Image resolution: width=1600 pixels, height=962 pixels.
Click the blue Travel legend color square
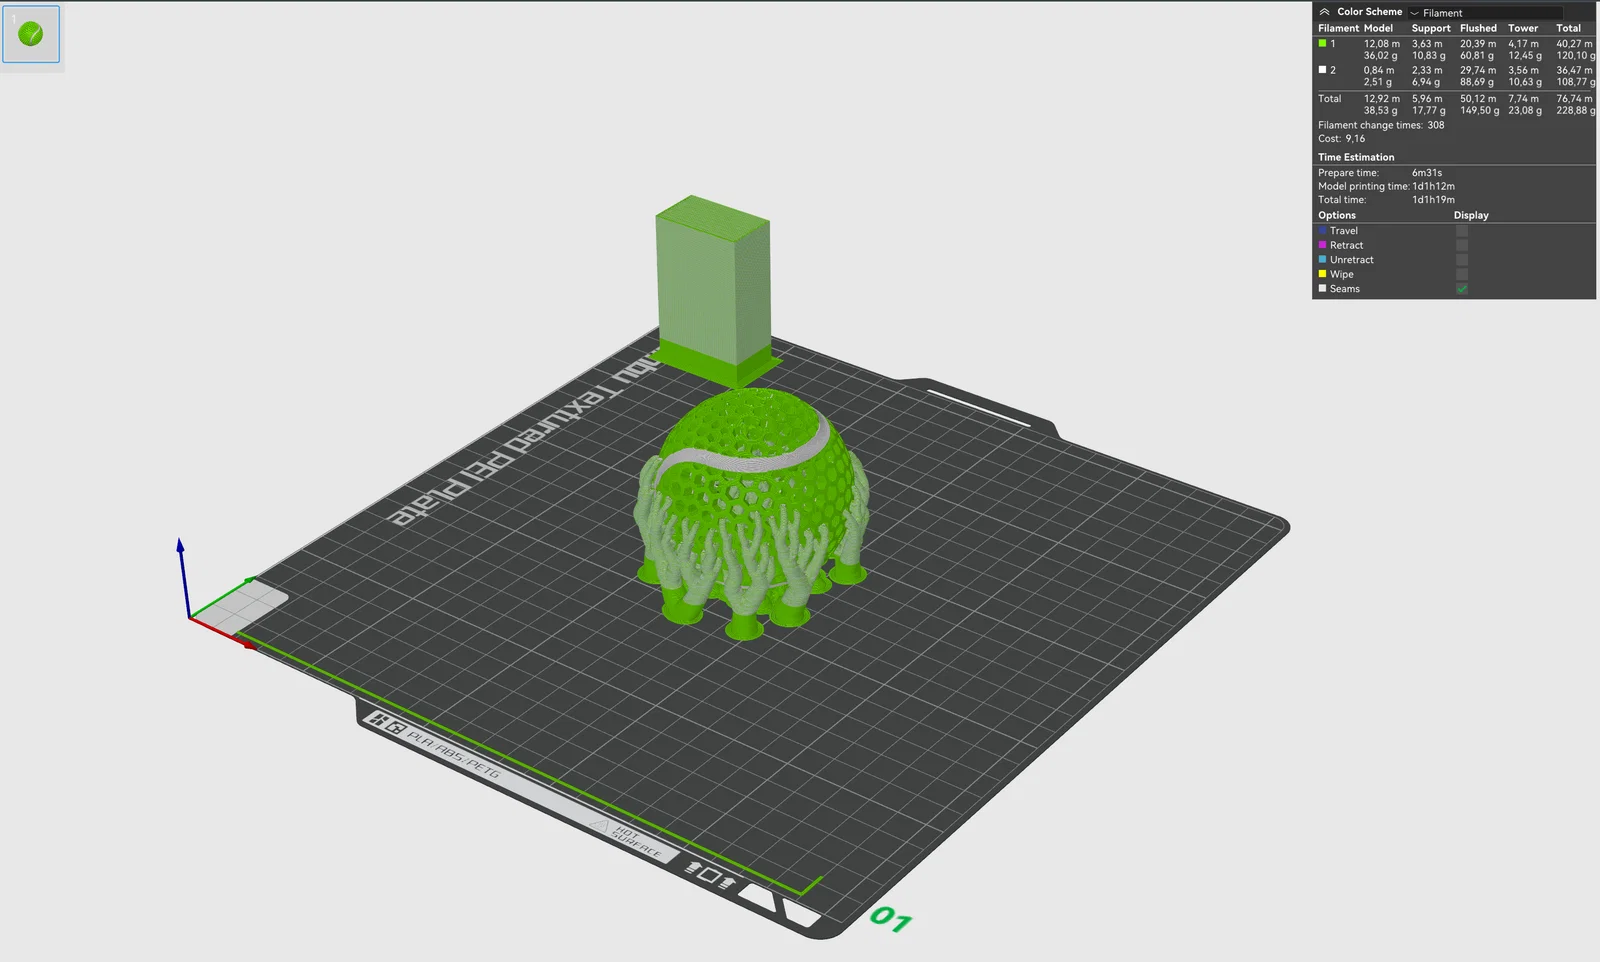1322,231
